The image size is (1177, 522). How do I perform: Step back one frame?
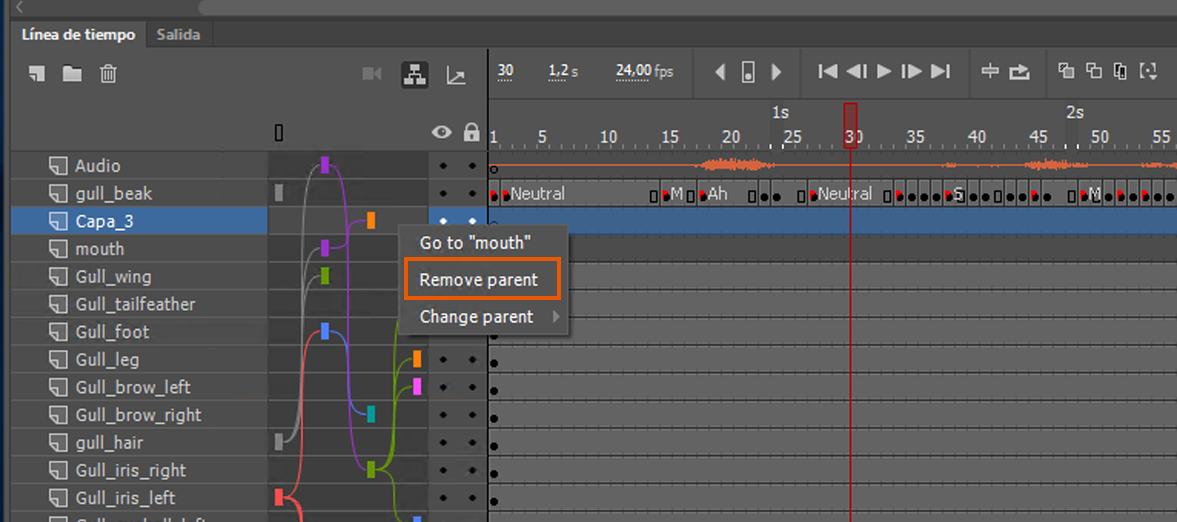pyautogui.click(x=856, y=71)
